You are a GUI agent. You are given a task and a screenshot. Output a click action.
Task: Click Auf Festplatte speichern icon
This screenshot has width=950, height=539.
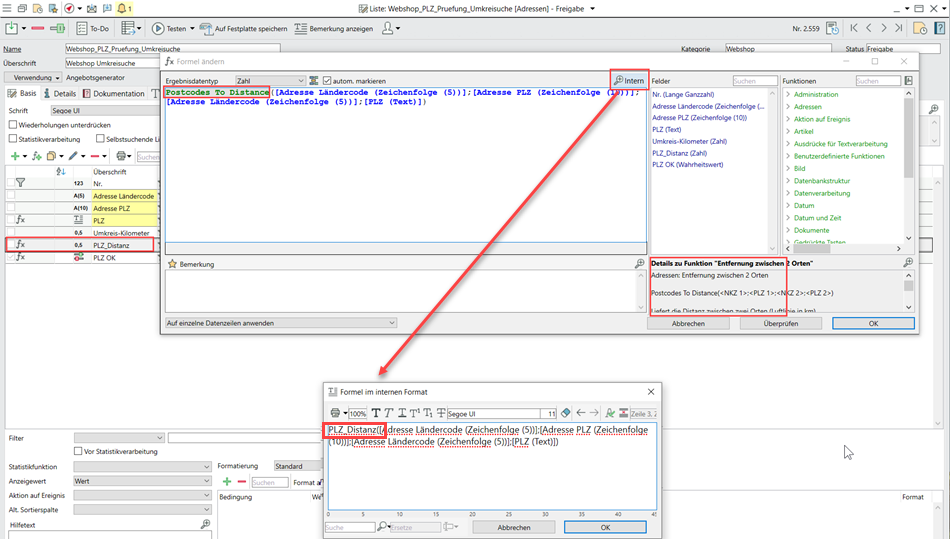pyautogui.click(x=206, y=29)
